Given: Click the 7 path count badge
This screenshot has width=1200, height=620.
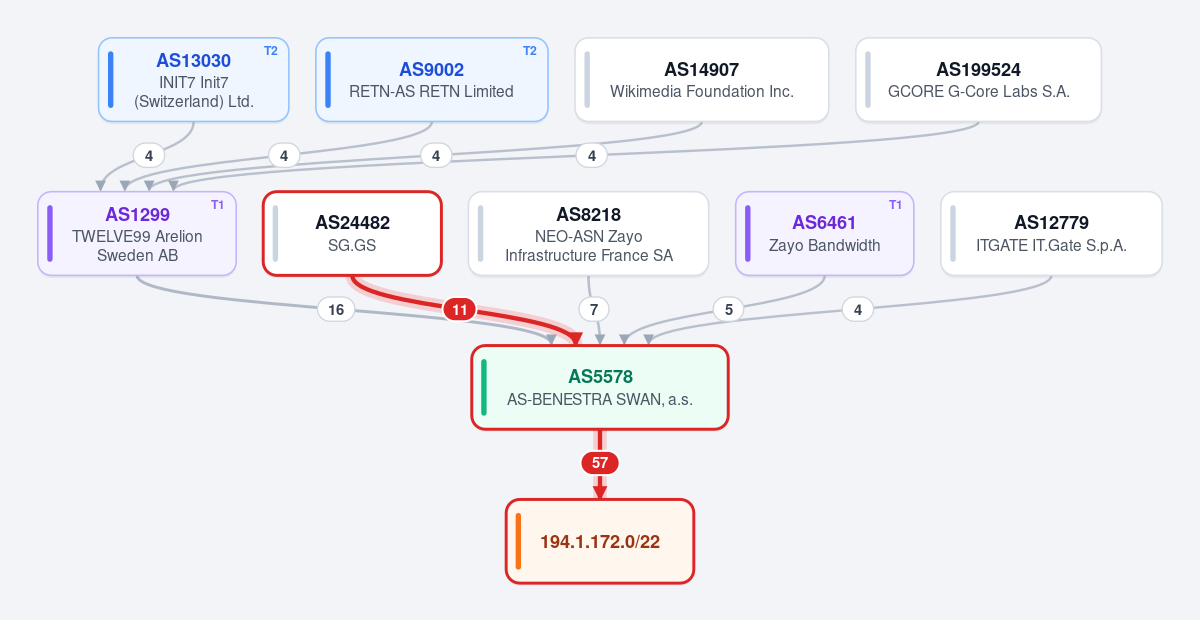Looking at the screenshot, I should pos(594,310).
